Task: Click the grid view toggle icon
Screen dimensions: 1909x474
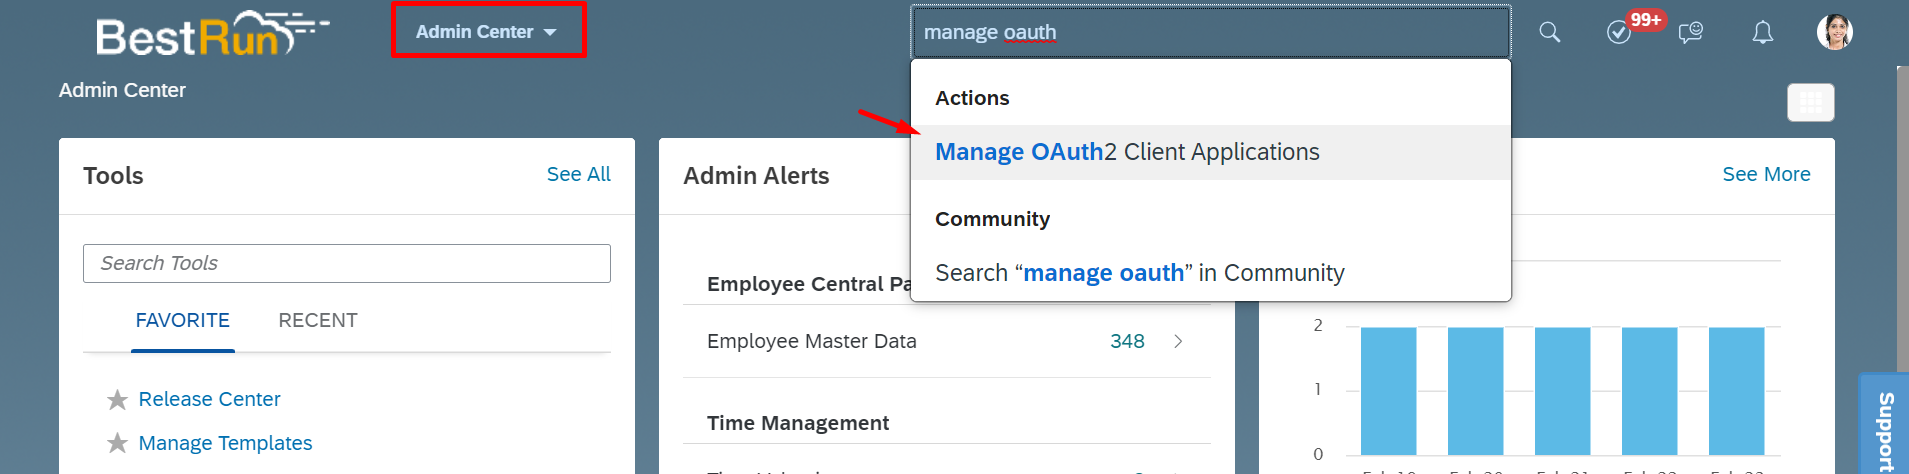Action: pyautogui.click(x=1811, y=102)
